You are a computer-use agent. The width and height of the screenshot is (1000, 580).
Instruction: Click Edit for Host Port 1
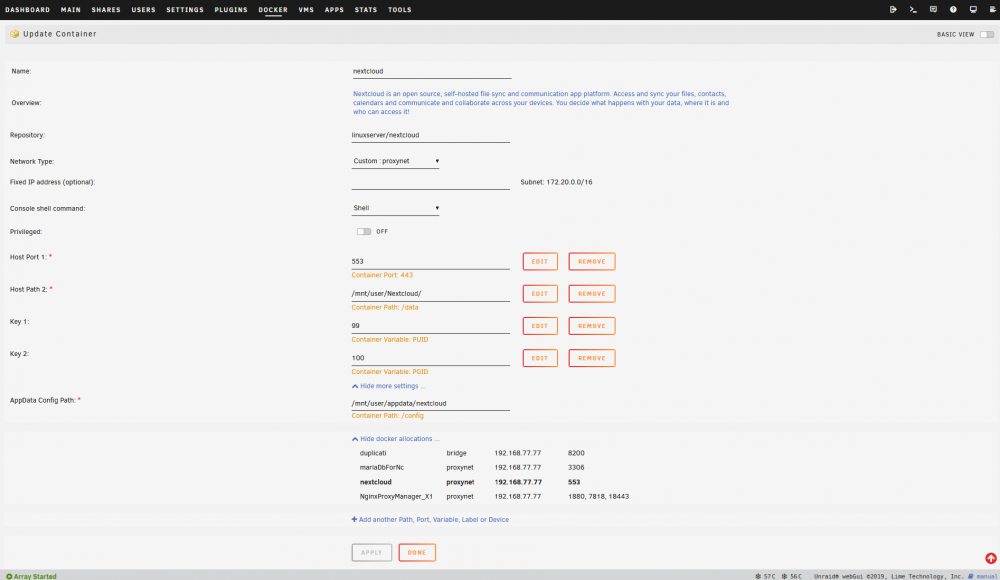pyautogui.click(x=540, y=262)
